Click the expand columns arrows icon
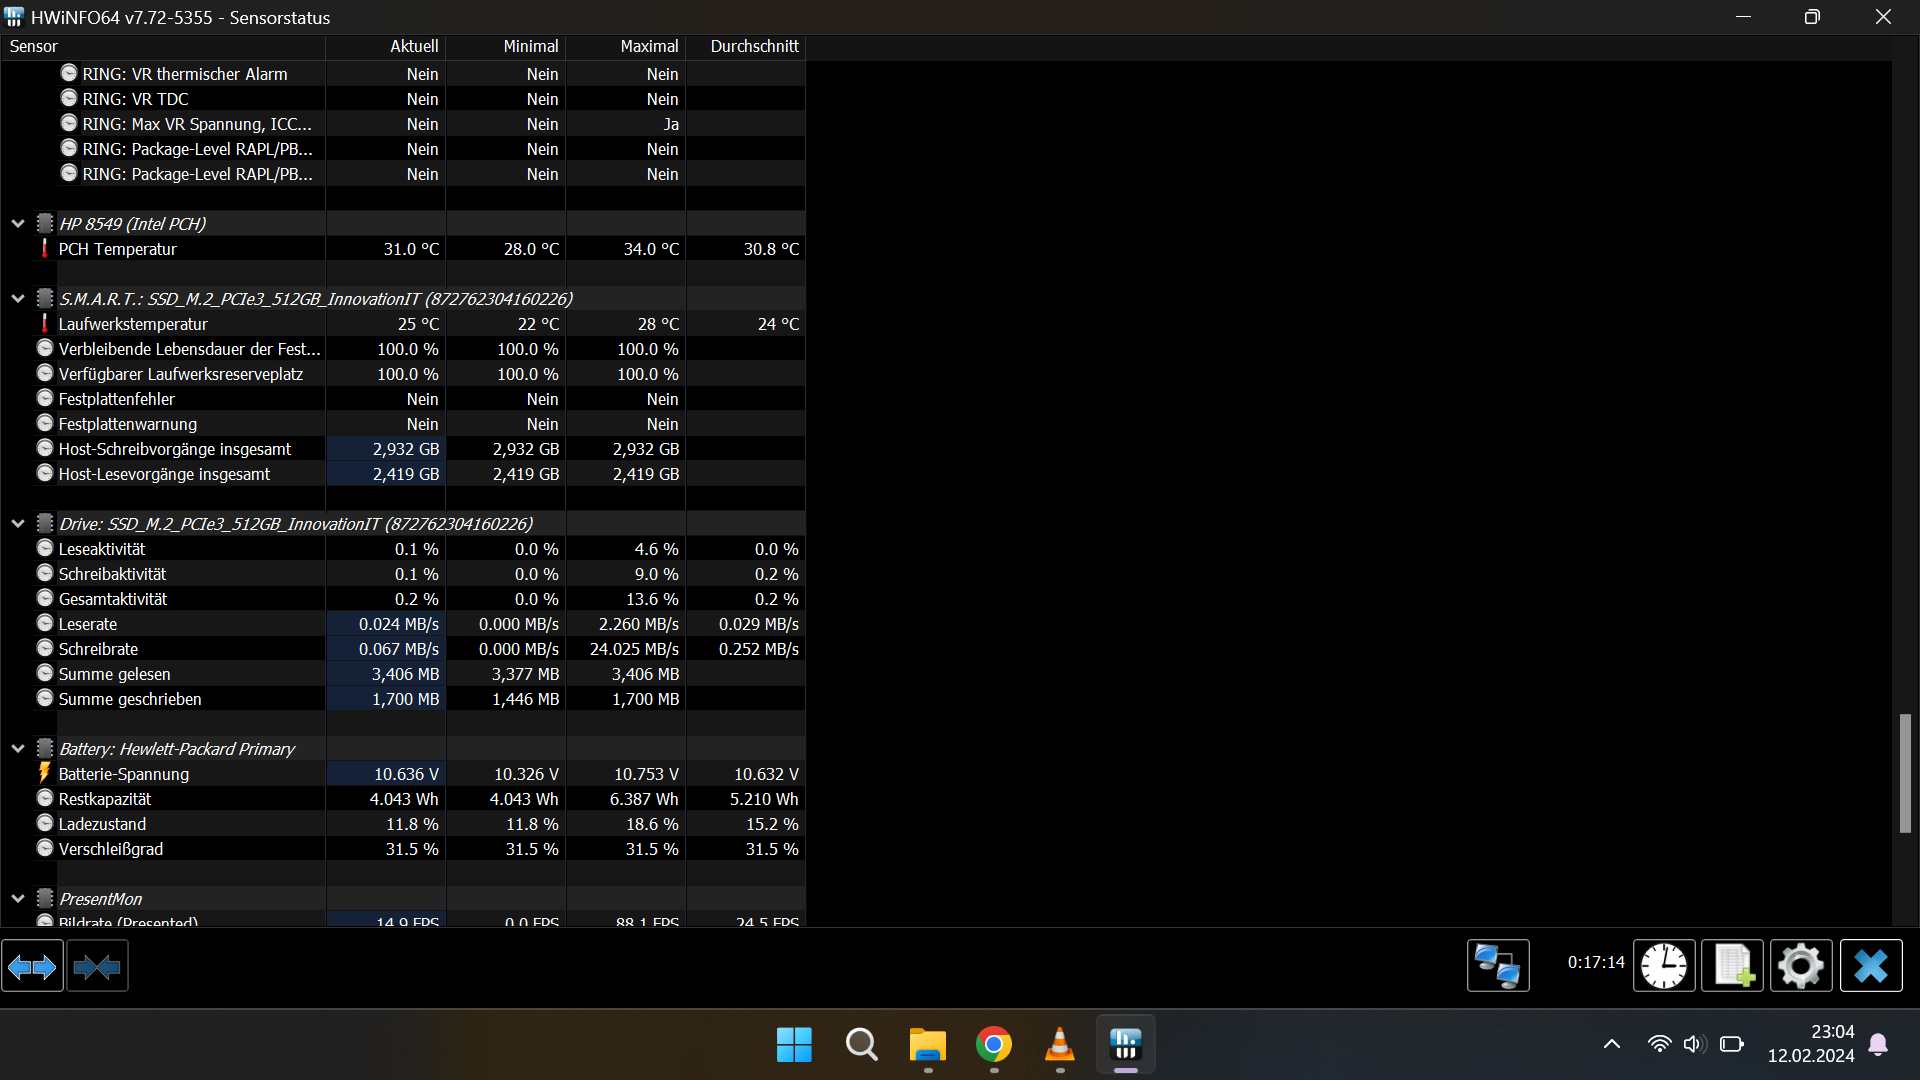This screenshot has height=1080, width=1920. tap(32, 967)
